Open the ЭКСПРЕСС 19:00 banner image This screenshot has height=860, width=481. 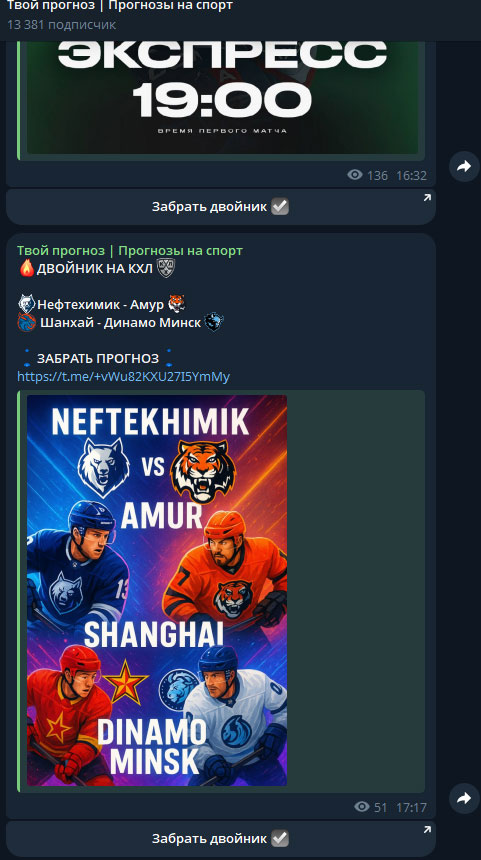tap(222, 98)
